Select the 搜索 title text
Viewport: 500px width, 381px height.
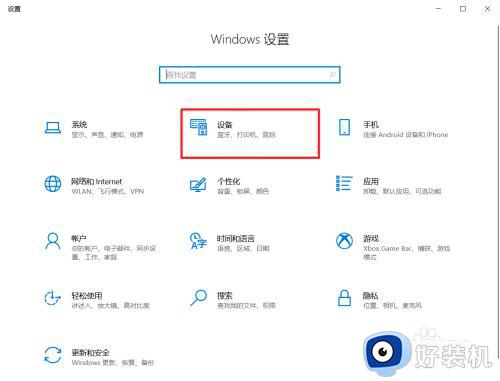click(x=225, y=296)
